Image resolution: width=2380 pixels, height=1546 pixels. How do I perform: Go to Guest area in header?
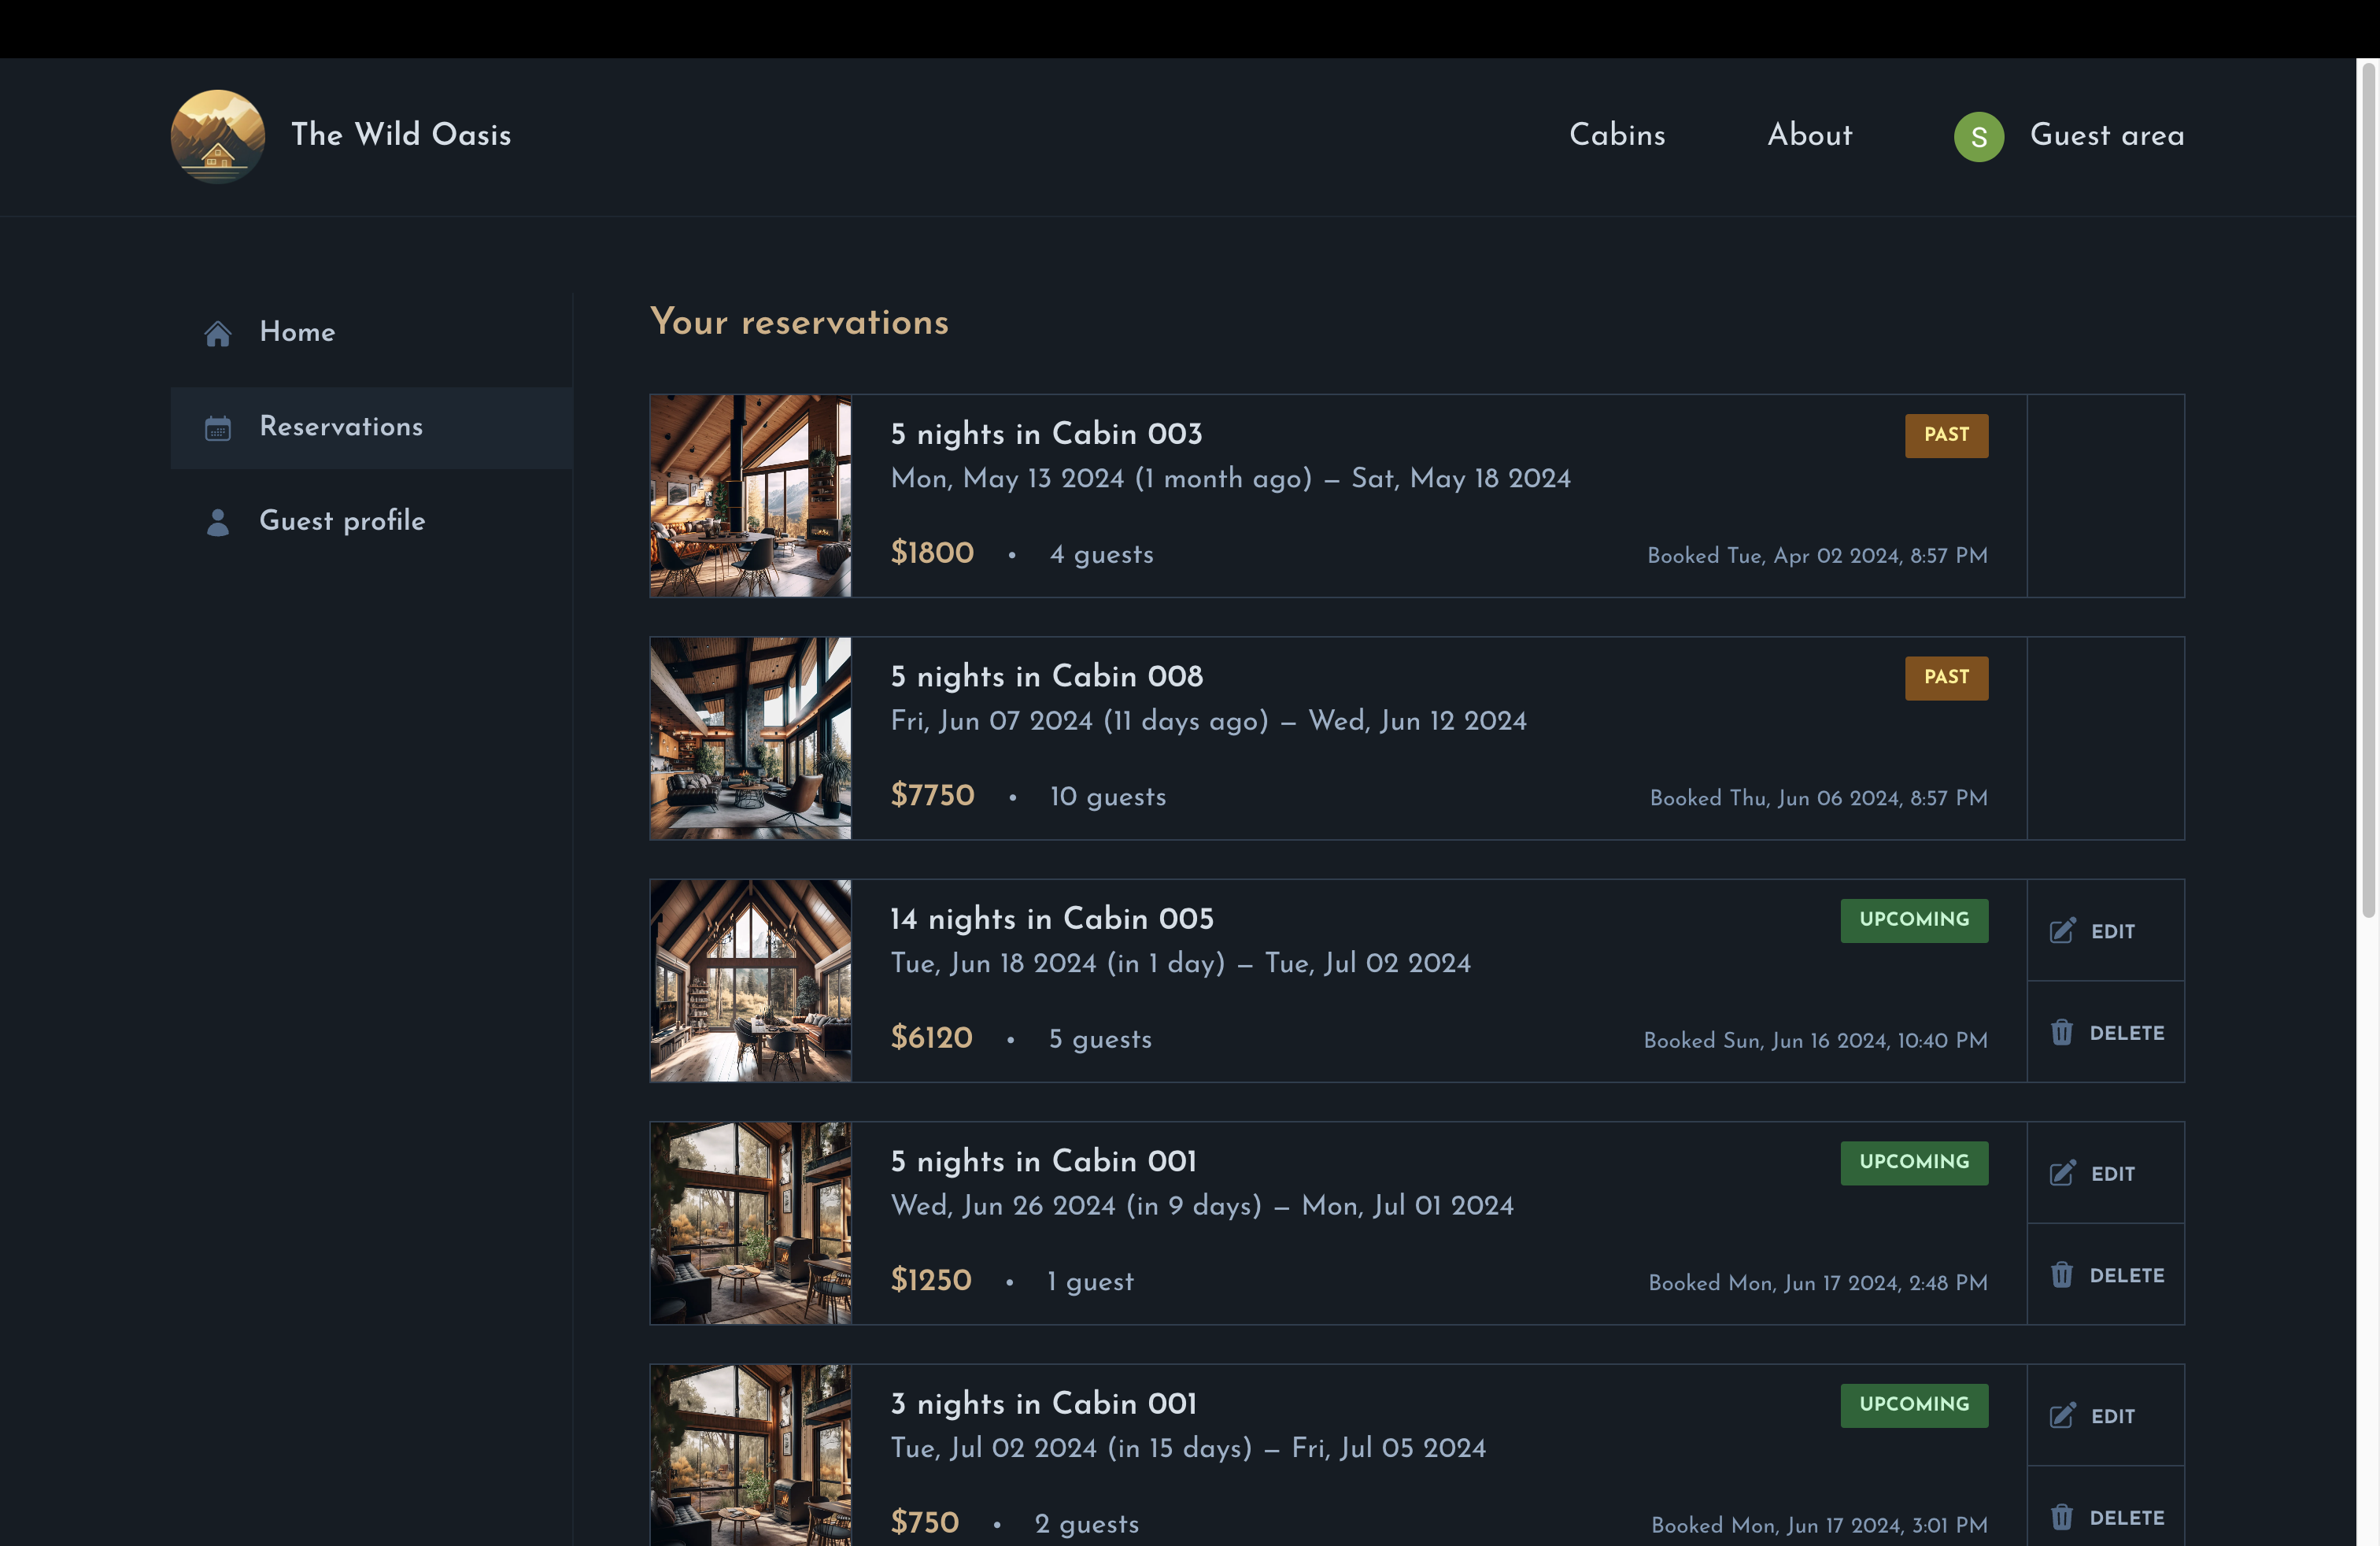click(2069, 136)
